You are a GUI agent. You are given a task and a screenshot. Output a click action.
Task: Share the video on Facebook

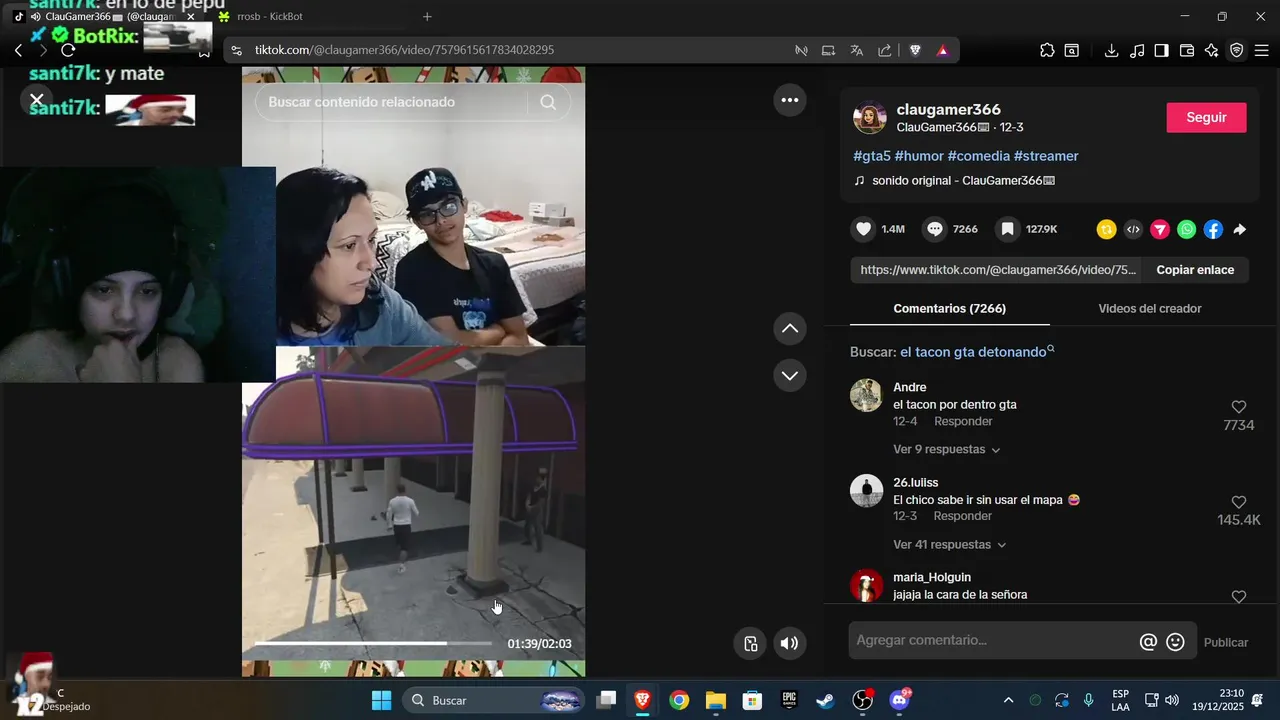coord(1213,229)
